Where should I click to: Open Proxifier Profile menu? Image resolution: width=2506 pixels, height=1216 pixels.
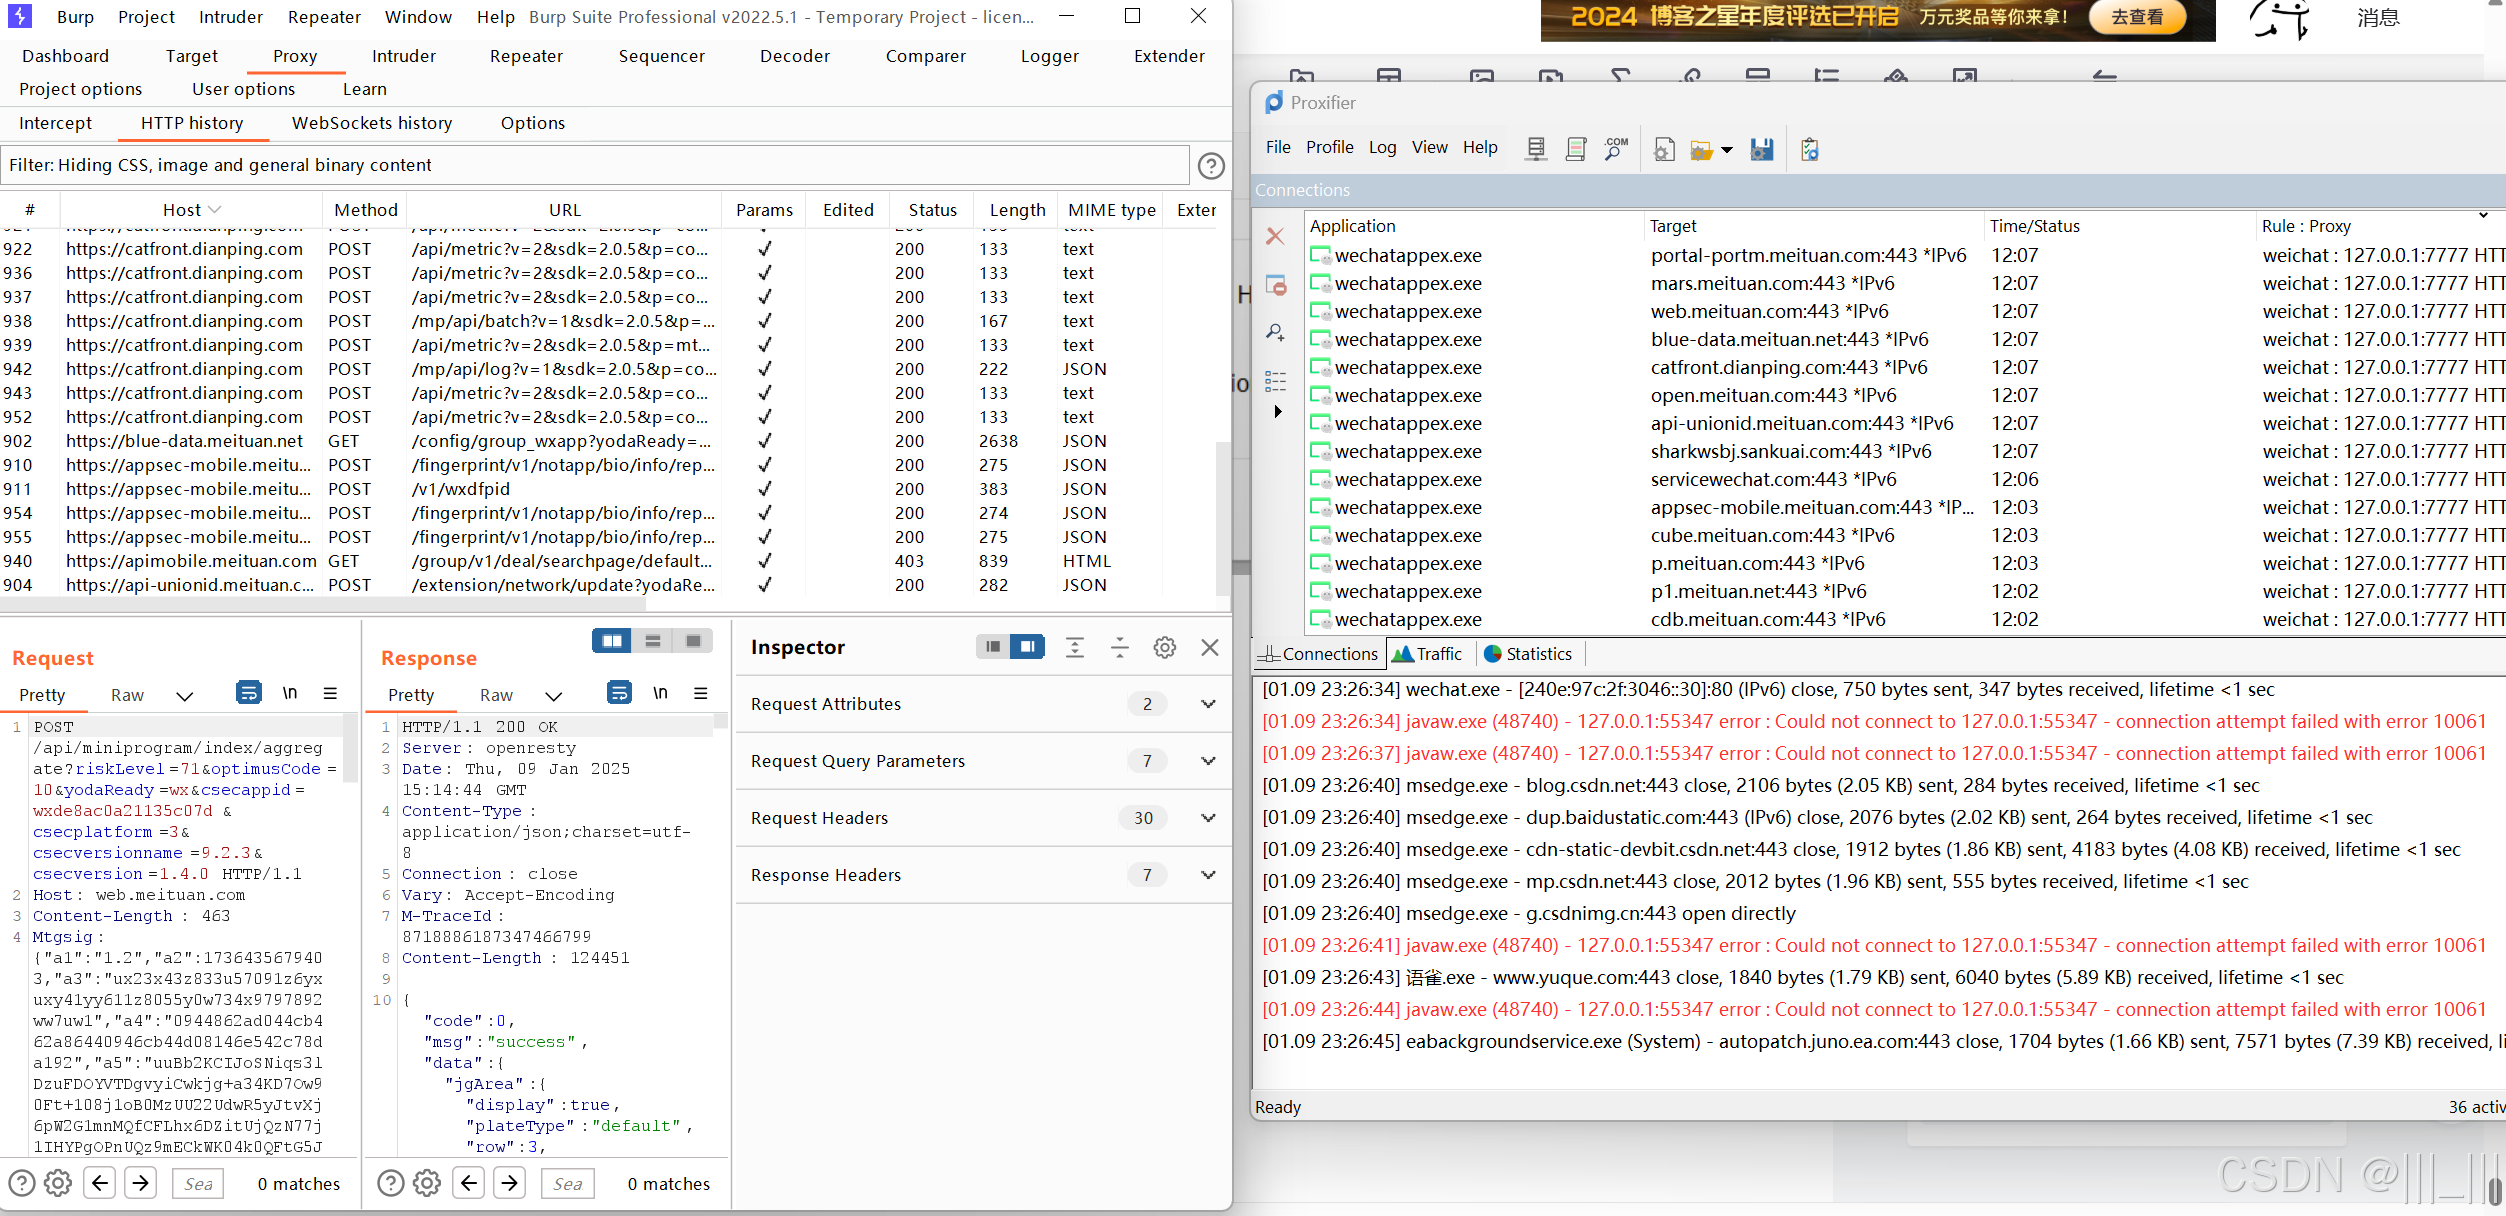tap(1329, 147)
